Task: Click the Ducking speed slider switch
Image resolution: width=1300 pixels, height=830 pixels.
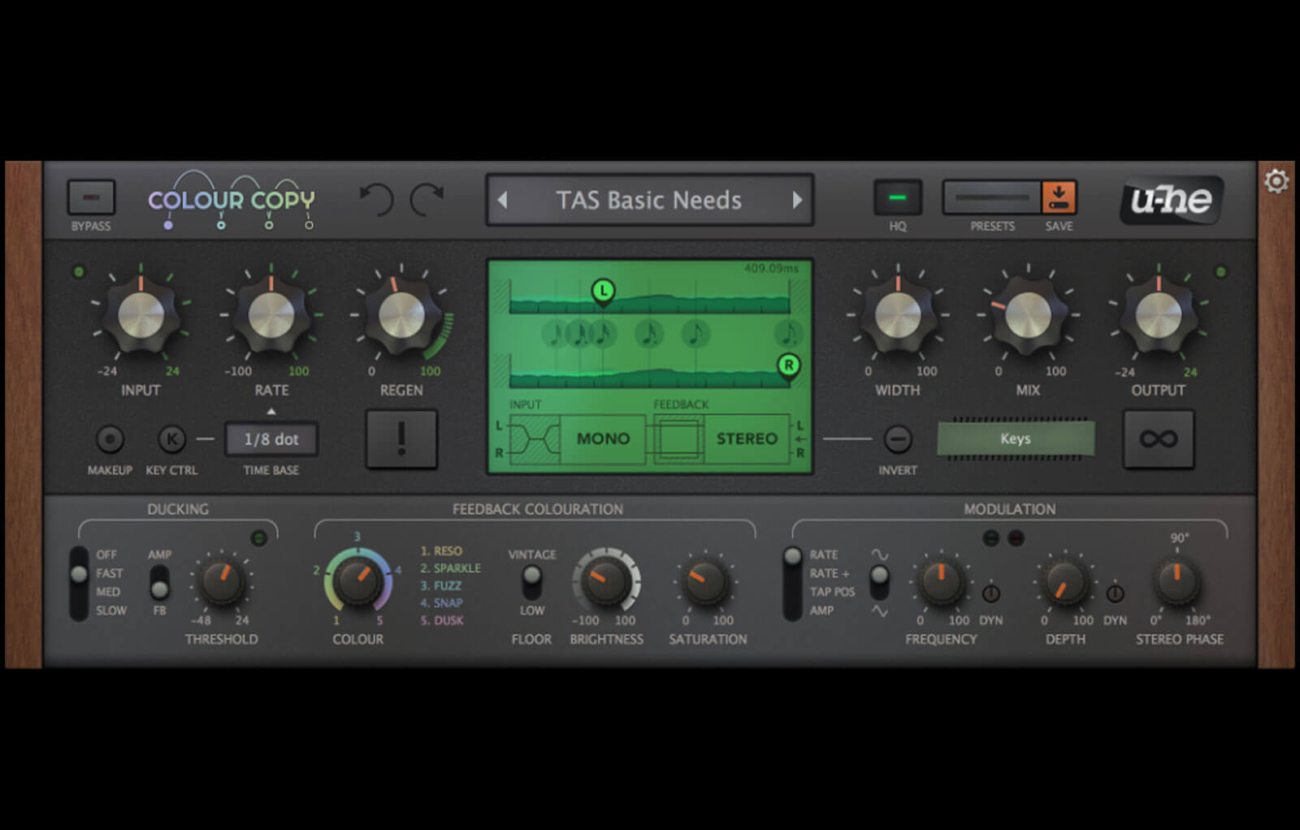Action: (78, 582)
